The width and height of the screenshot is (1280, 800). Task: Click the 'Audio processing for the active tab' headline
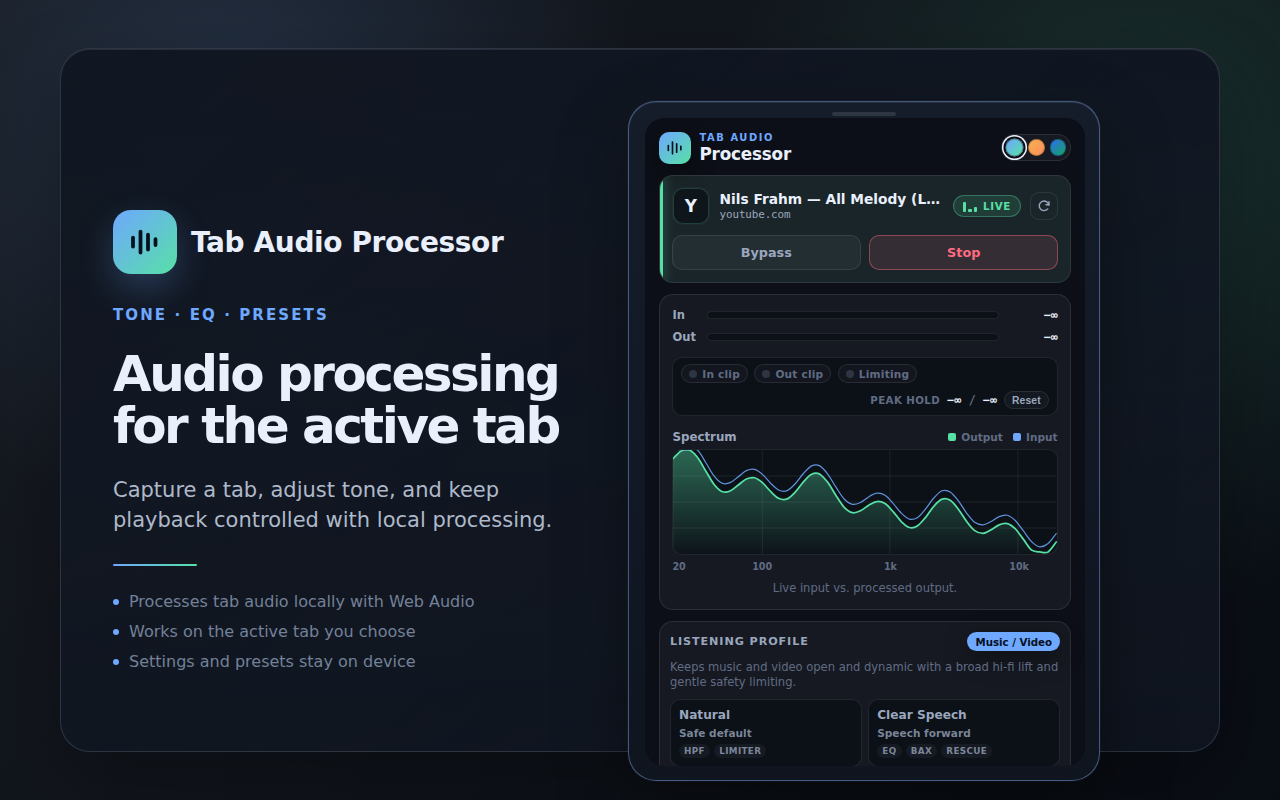coord(336,400)
